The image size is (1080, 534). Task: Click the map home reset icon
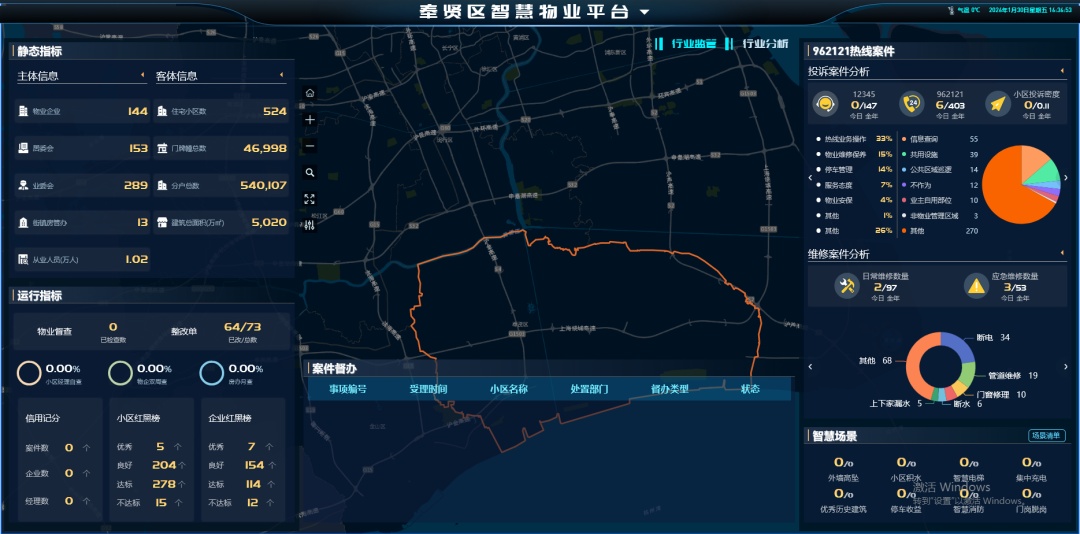(310, 93)
